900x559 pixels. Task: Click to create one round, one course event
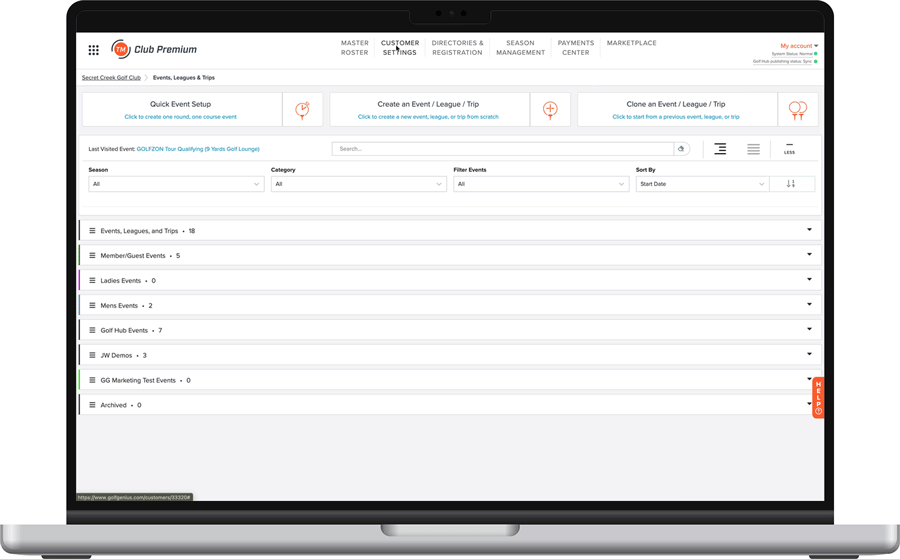click(x=181, y=117)
